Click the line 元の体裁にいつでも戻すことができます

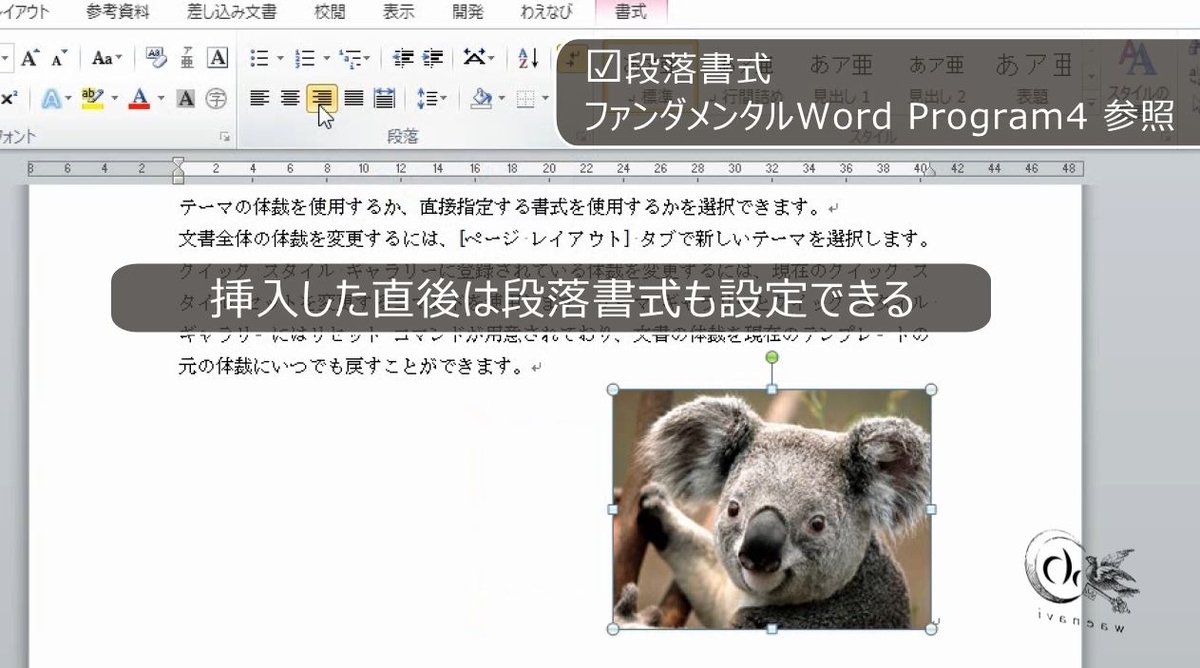point(360,367)
